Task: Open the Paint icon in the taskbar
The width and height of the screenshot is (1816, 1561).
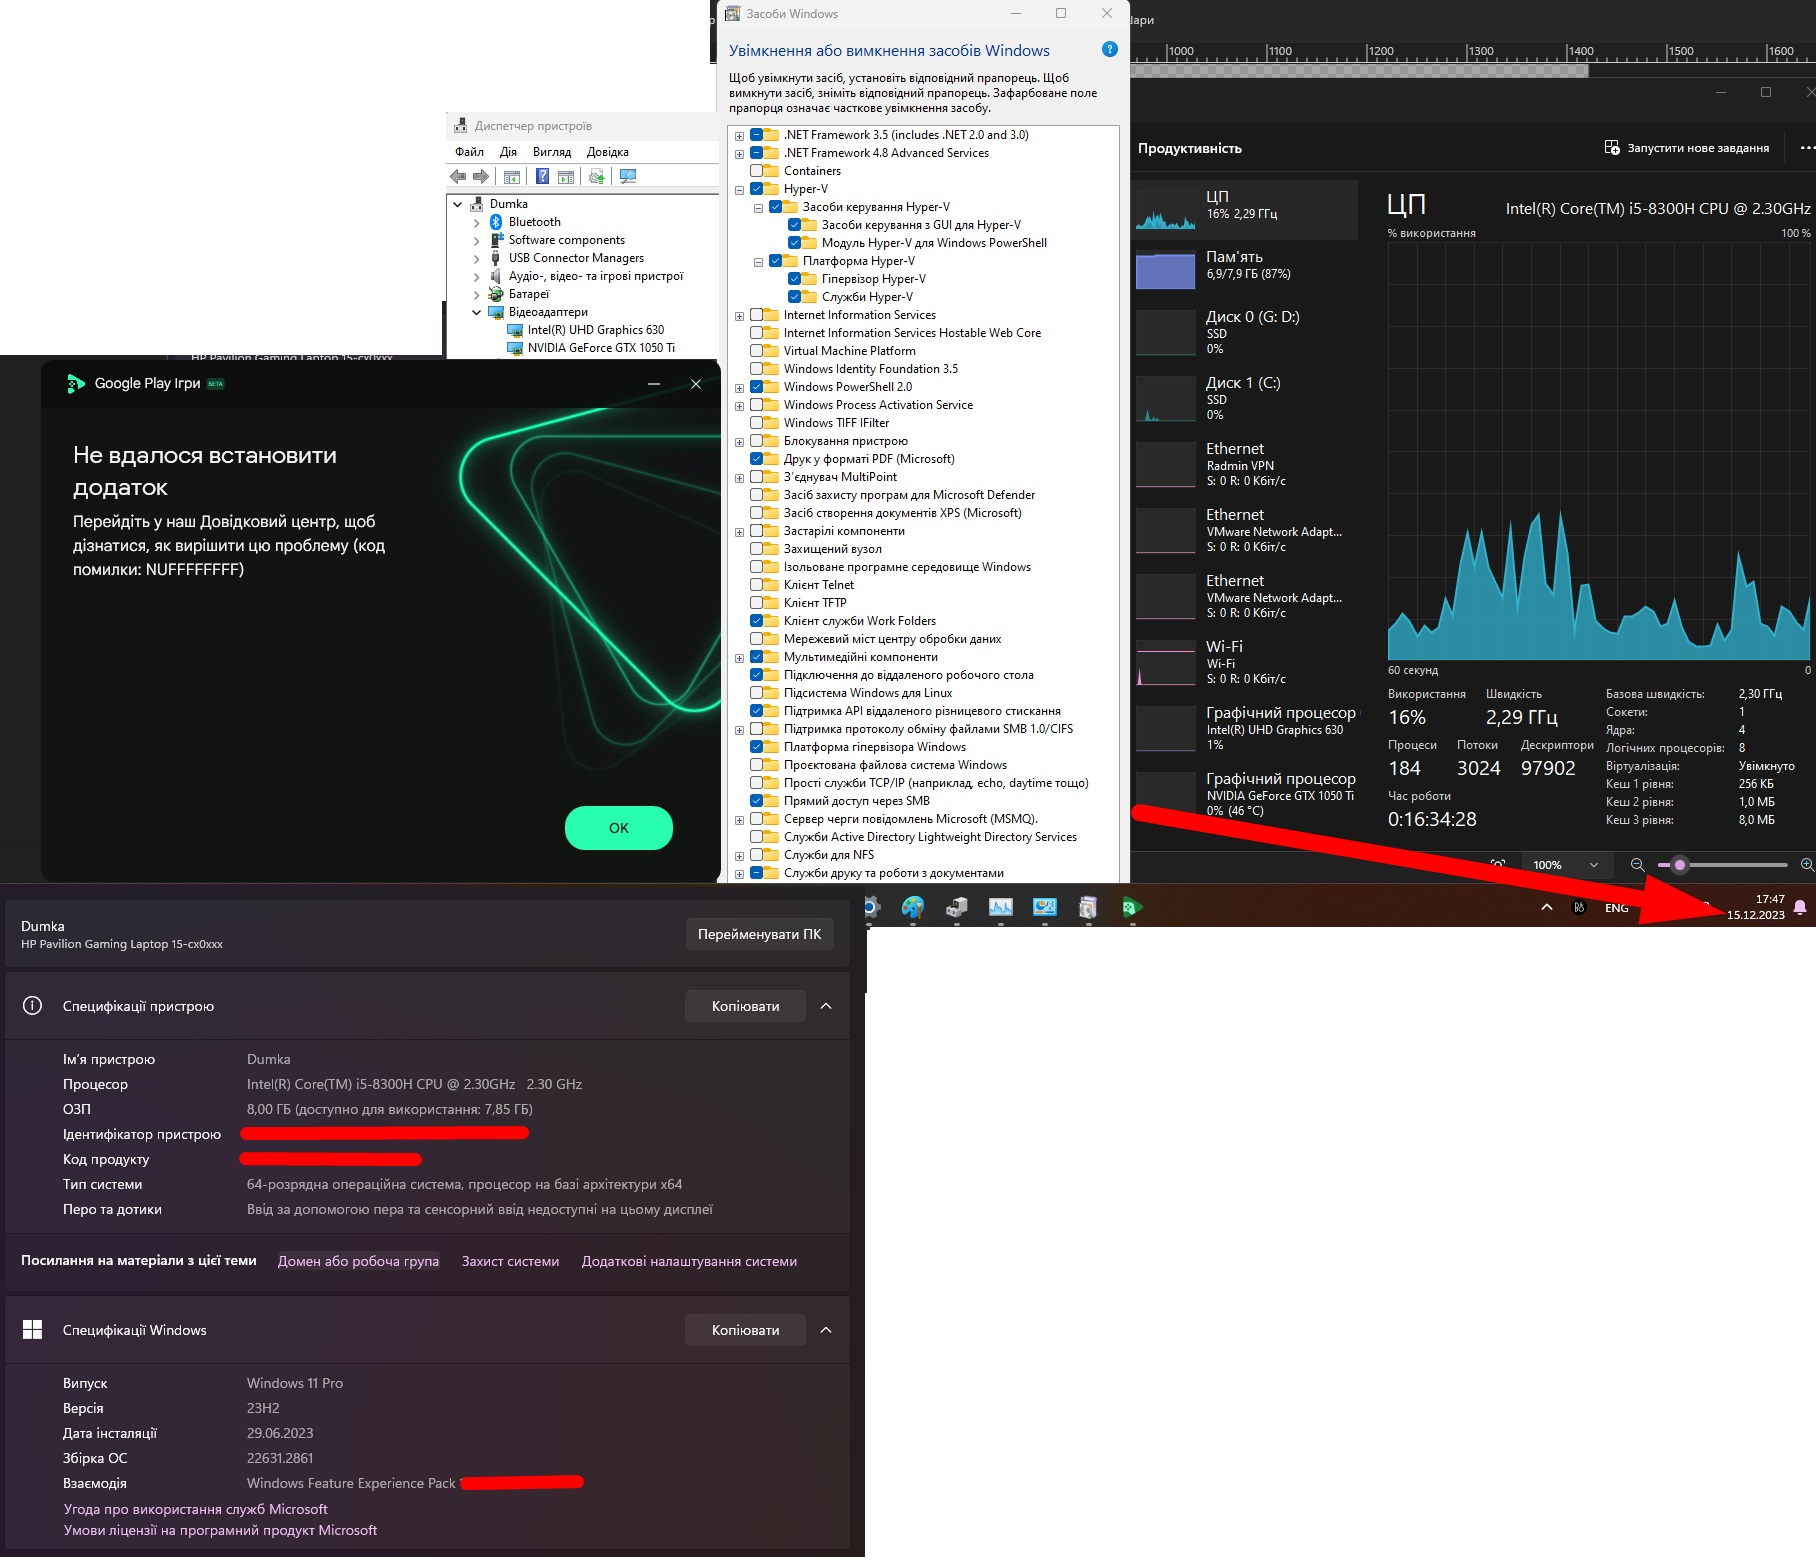Action: click(x=913, y=908)
